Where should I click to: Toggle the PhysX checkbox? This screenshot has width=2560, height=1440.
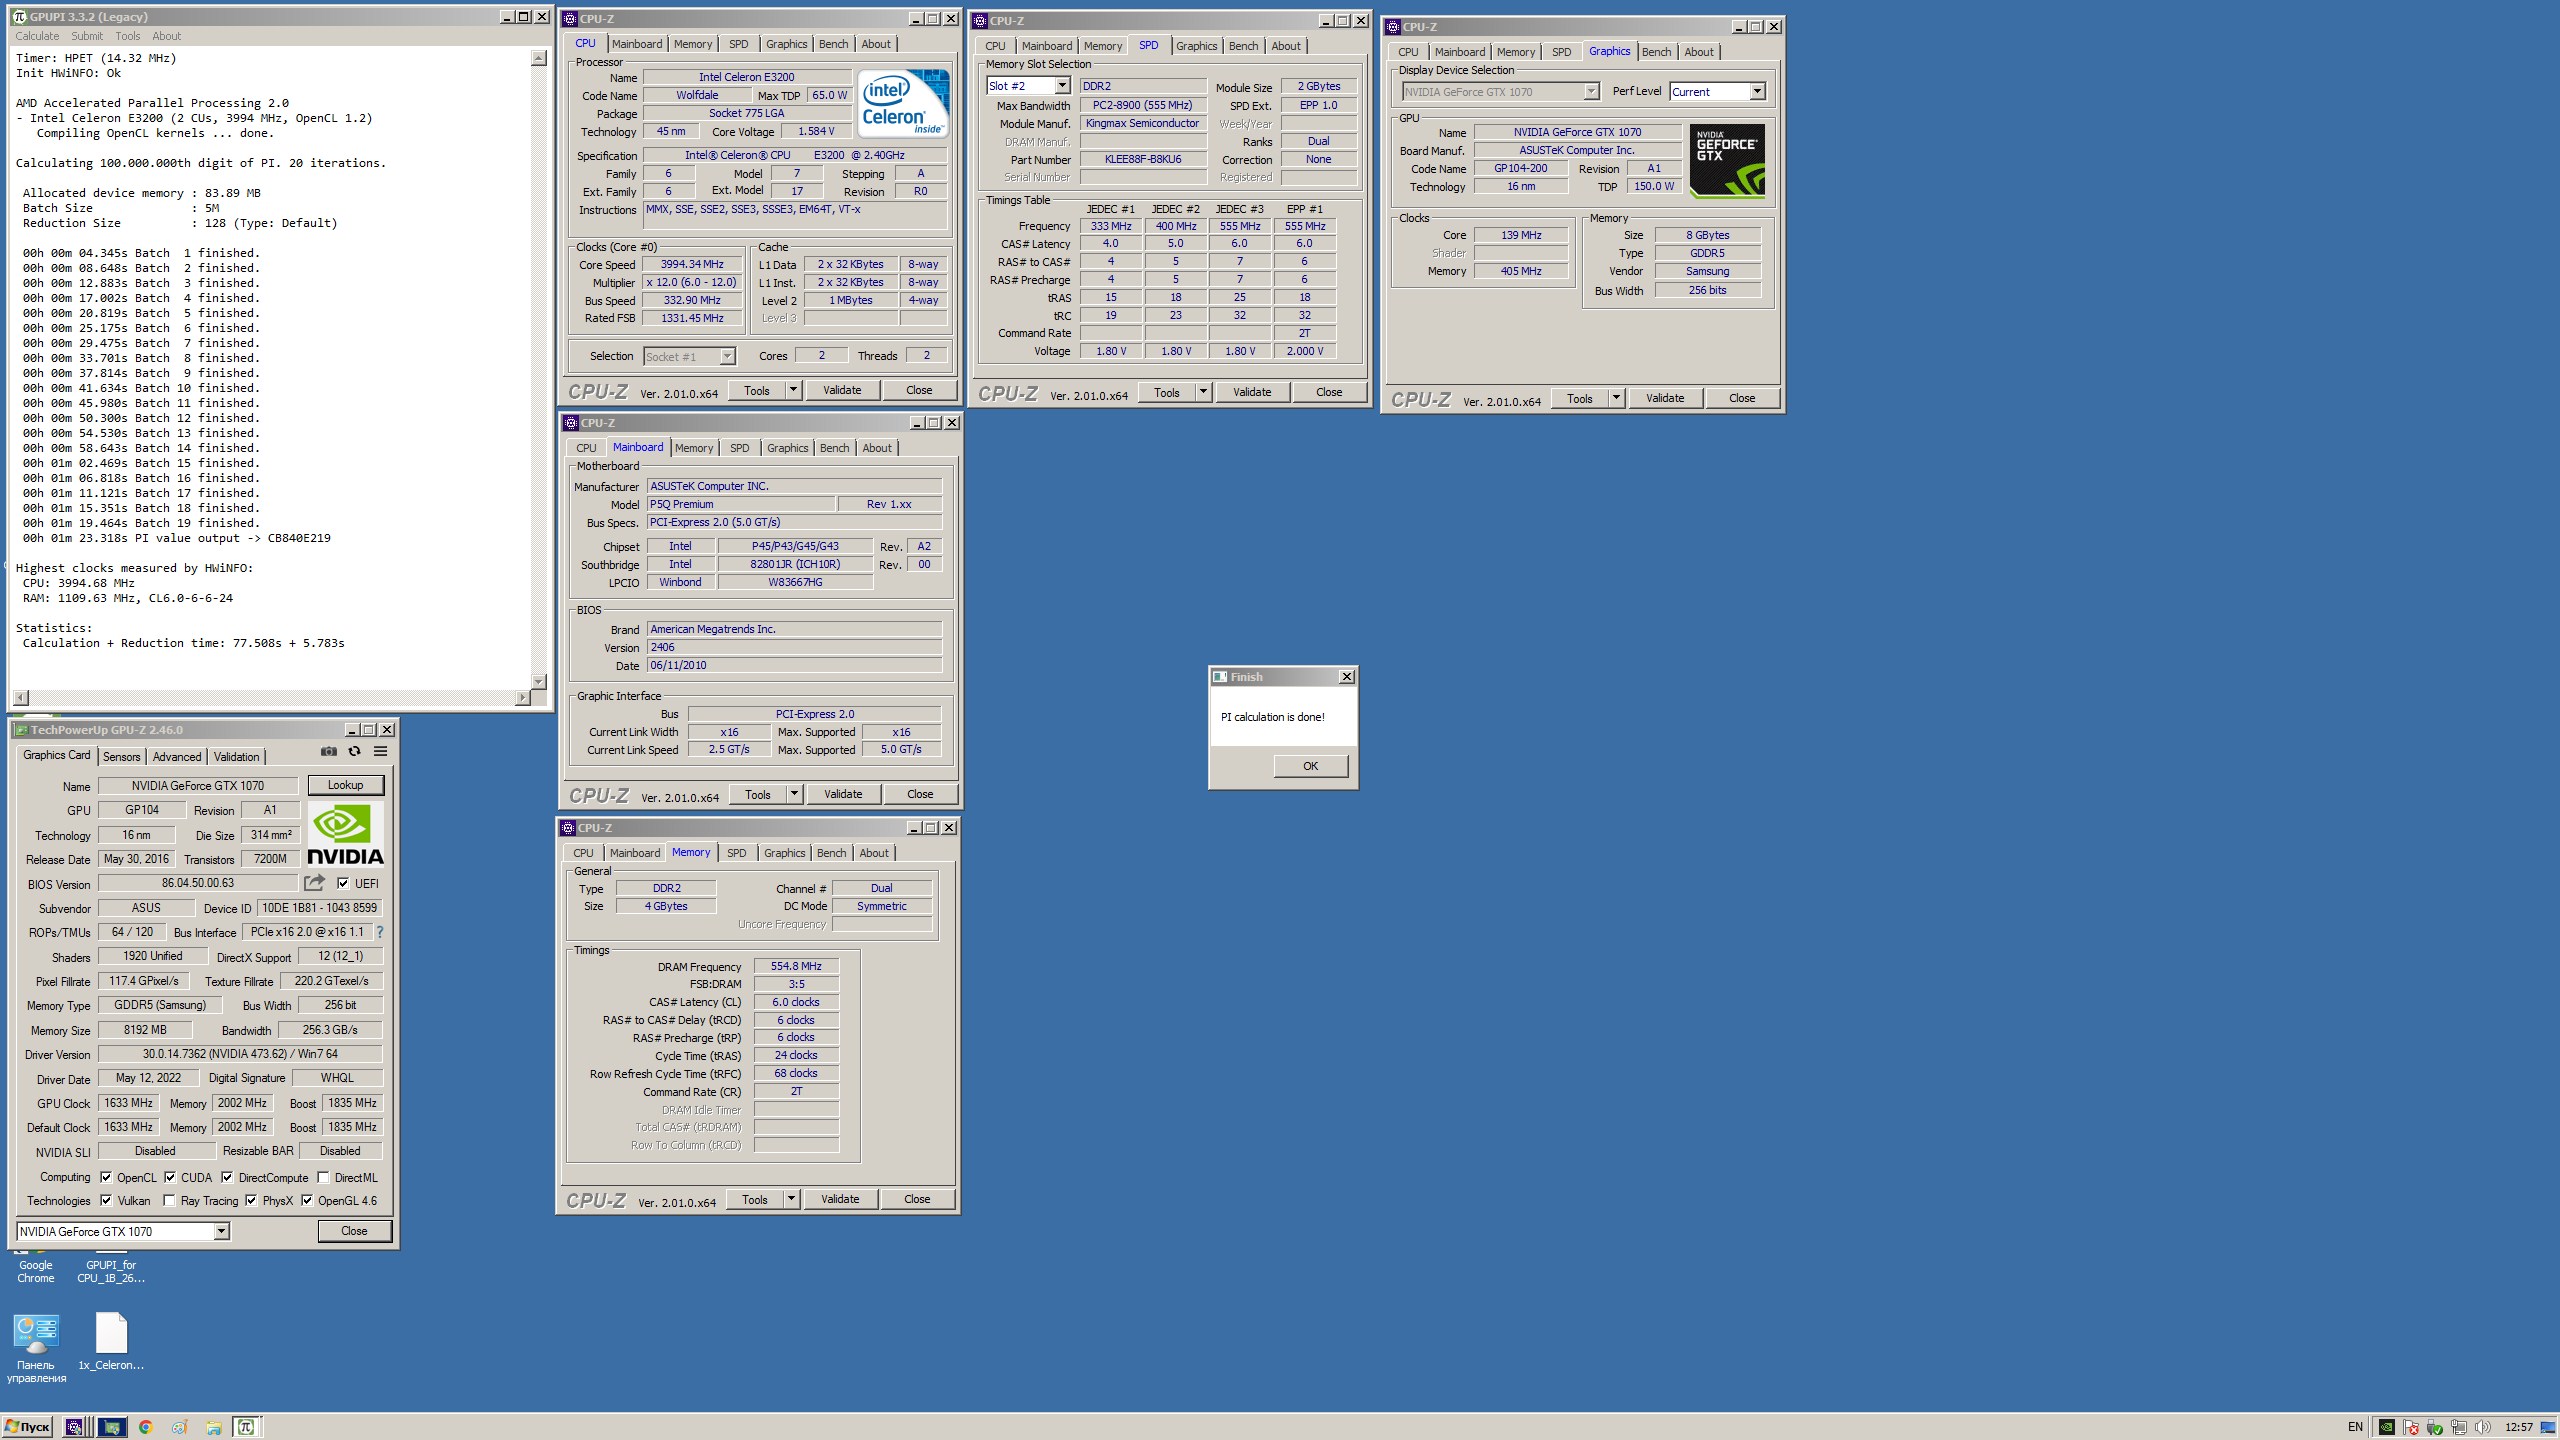pos(251,1200)
